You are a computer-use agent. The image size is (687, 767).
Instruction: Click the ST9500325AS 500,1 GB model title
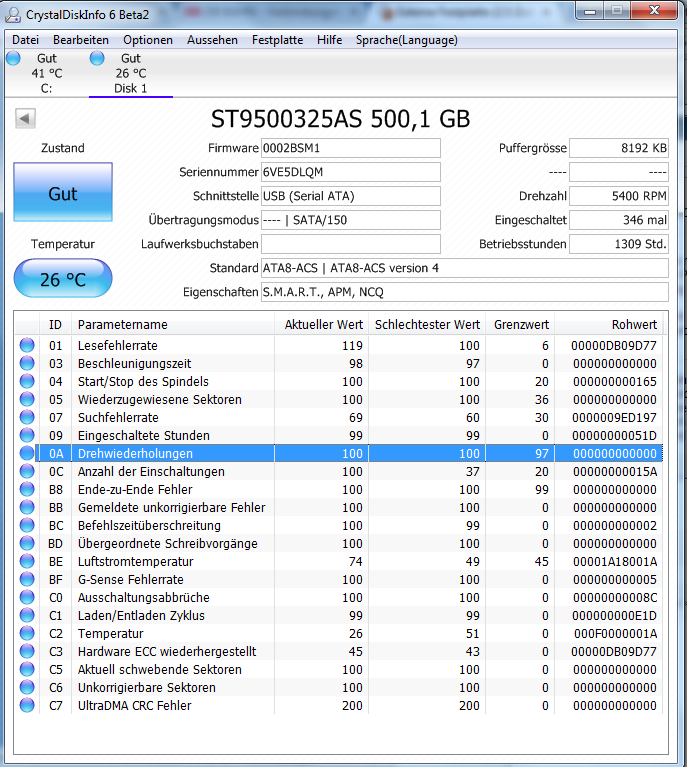pyautogui.click(x=341, y=119)
